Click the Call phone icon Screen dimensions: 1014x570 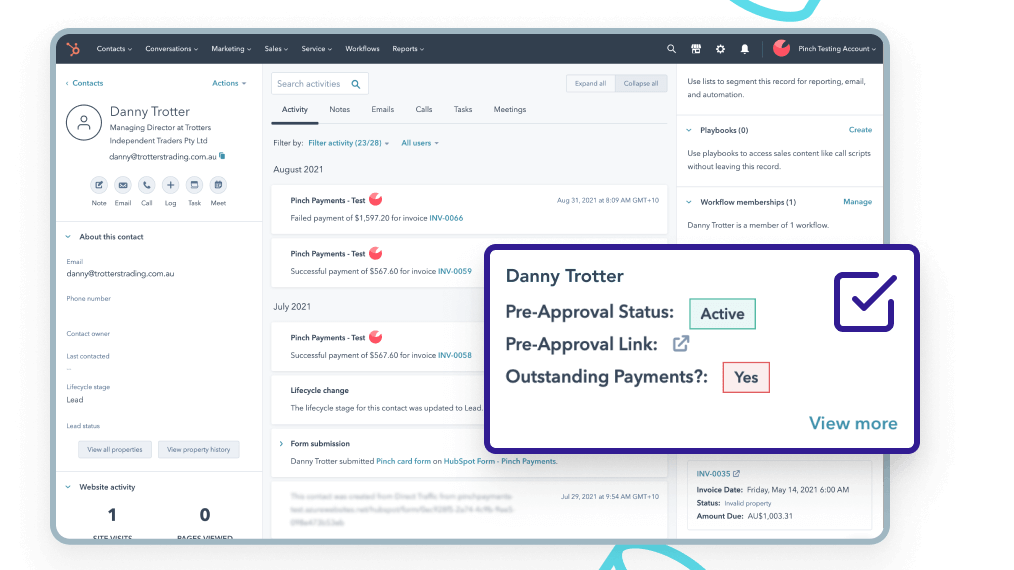tap(147, 185)
